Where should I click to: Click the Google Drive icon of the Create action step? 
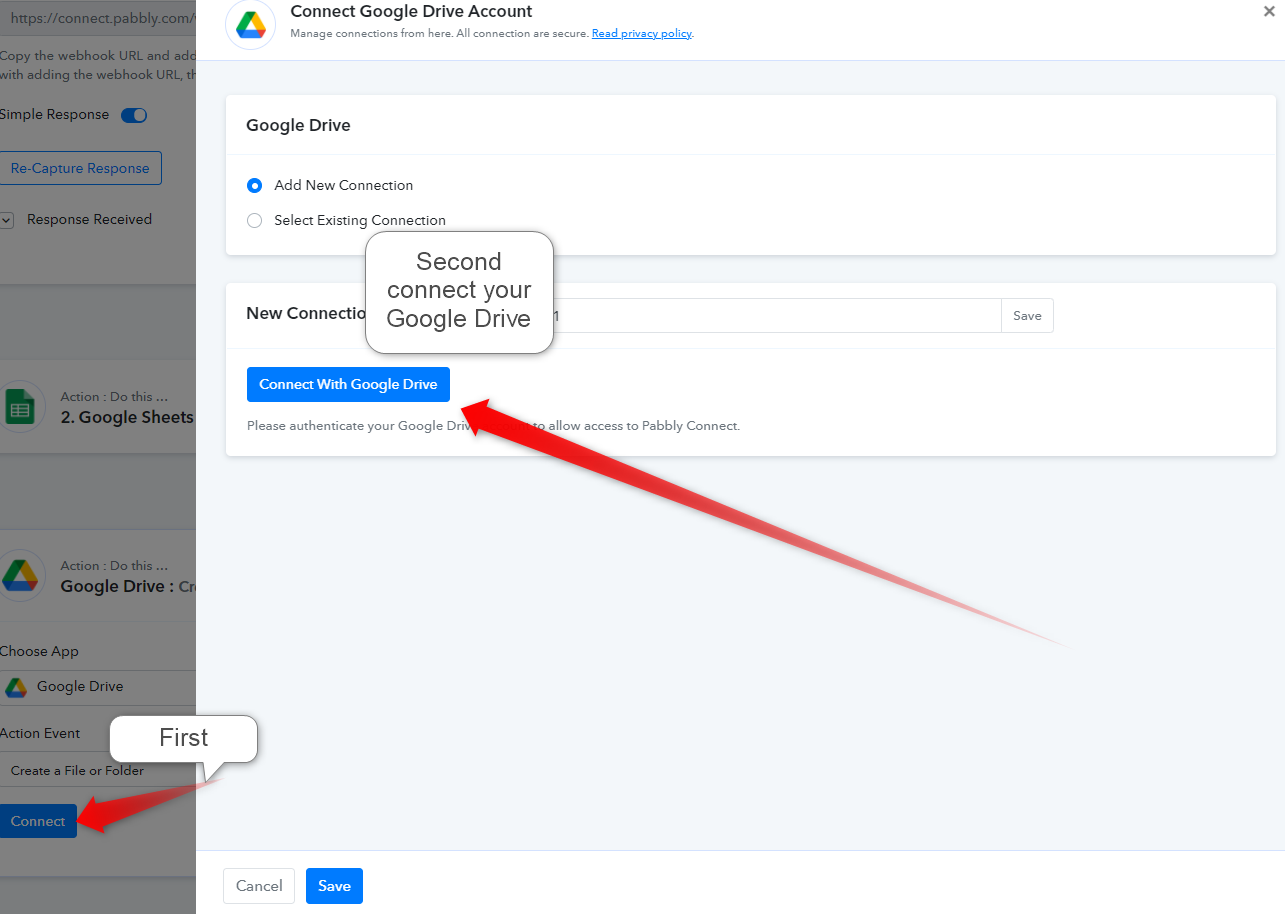coord(21,575)
